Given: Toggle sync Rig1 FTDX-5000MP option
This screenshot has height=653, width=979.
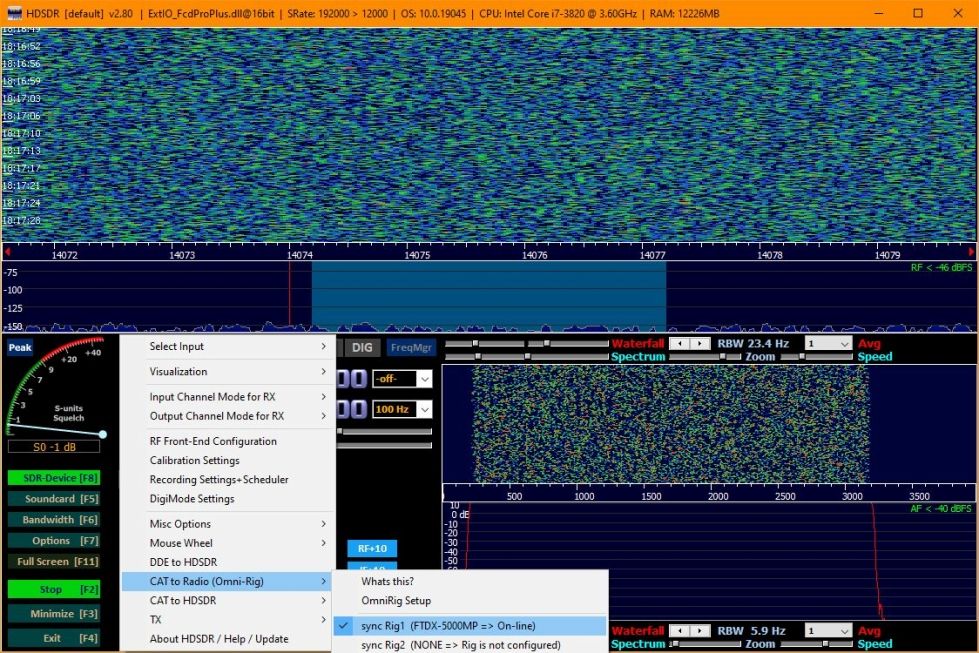Looking at the screenshot, I should point(448,626).
